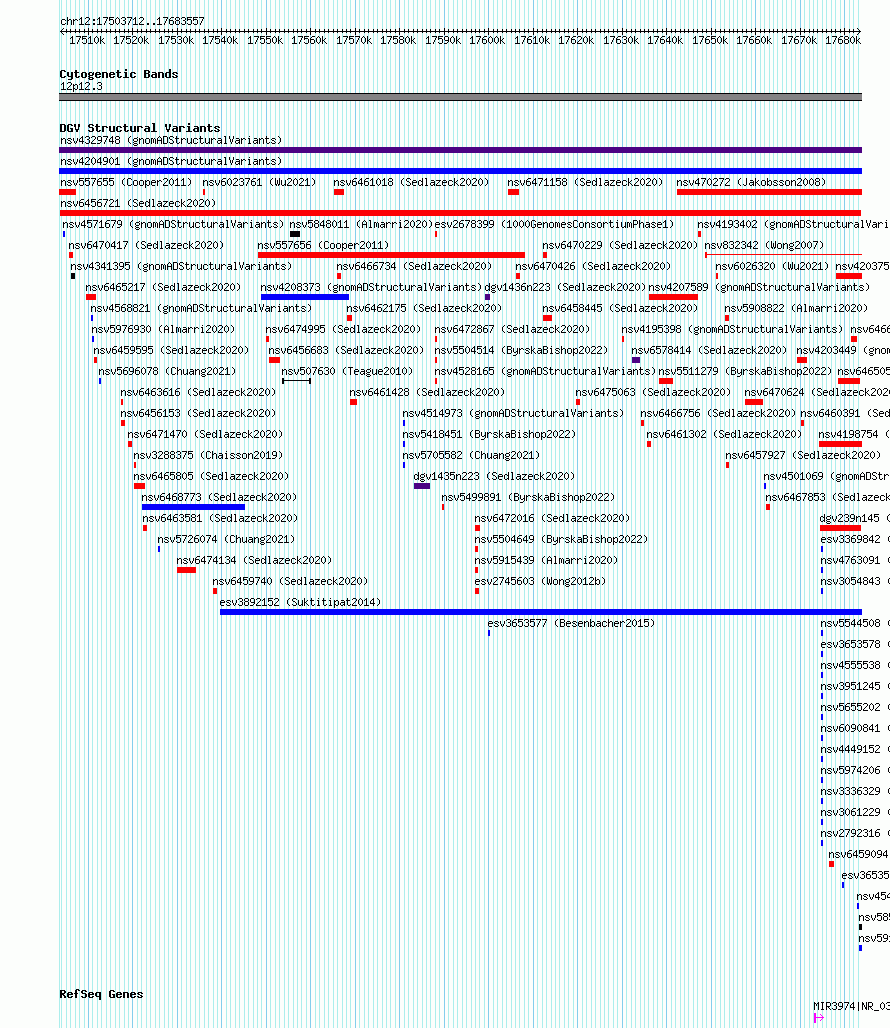890x1028 pixels.
Task: Click chr12:17503712..17683557 coordinates text
Action: point(132,21)
